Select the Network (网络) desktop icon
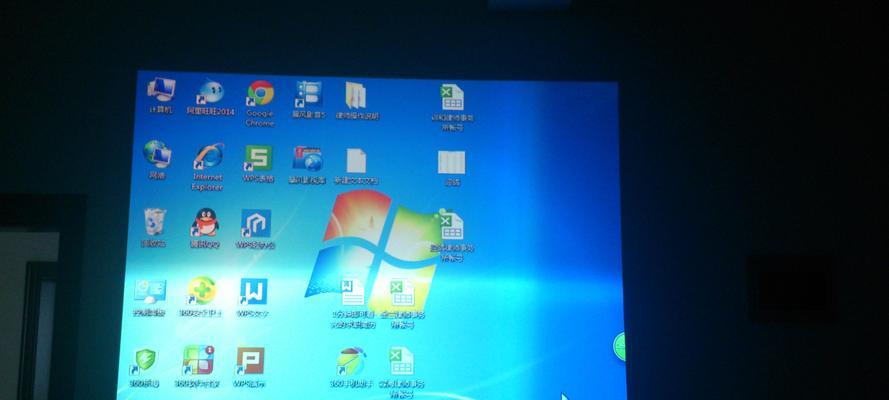 click(157, 160)
